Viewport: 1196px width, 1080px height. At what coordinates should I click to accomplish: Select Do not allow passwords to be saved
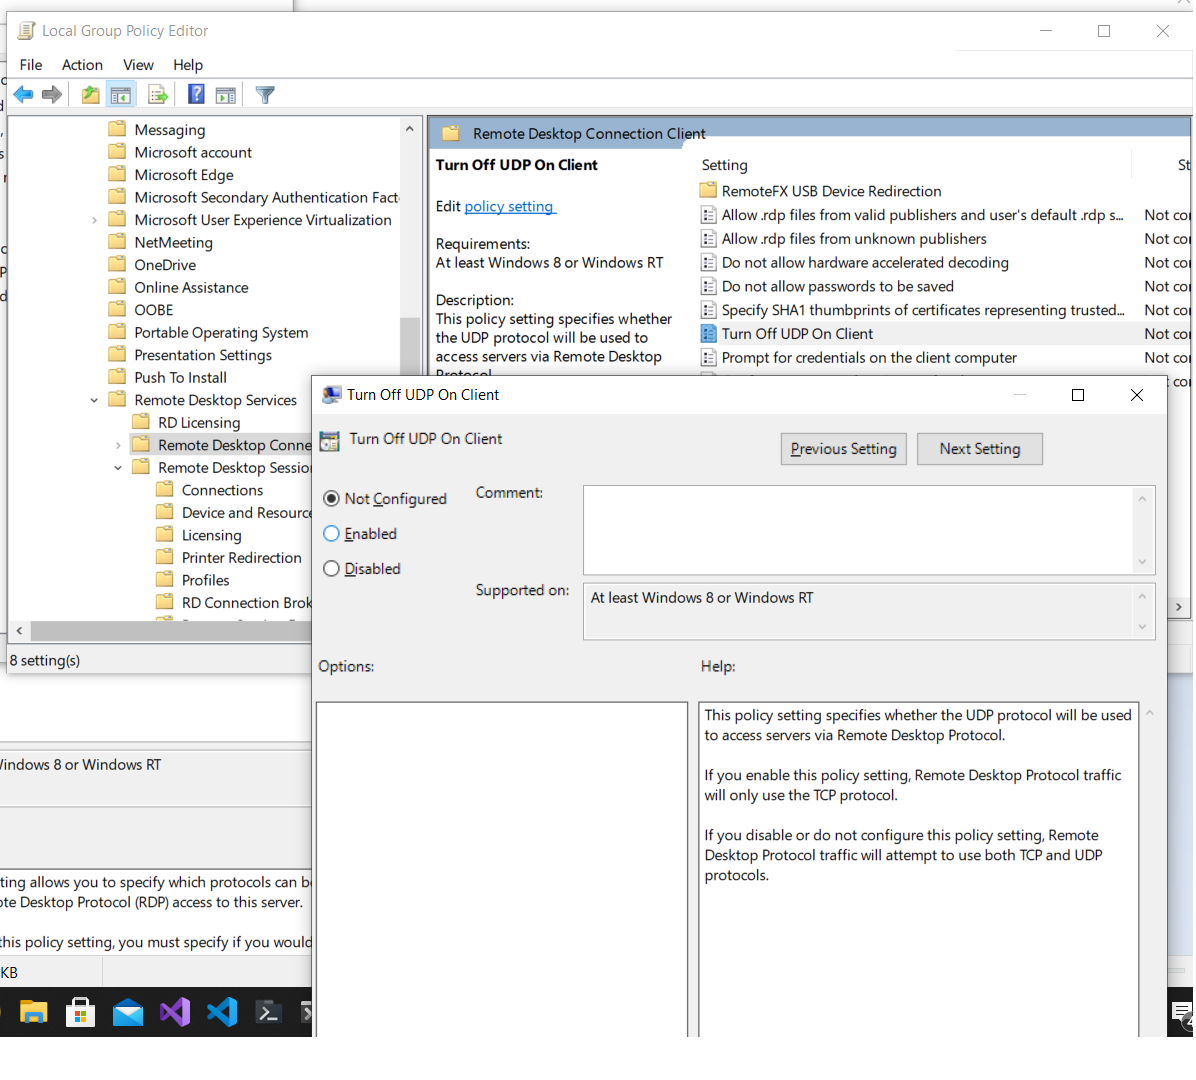point(838,286)
